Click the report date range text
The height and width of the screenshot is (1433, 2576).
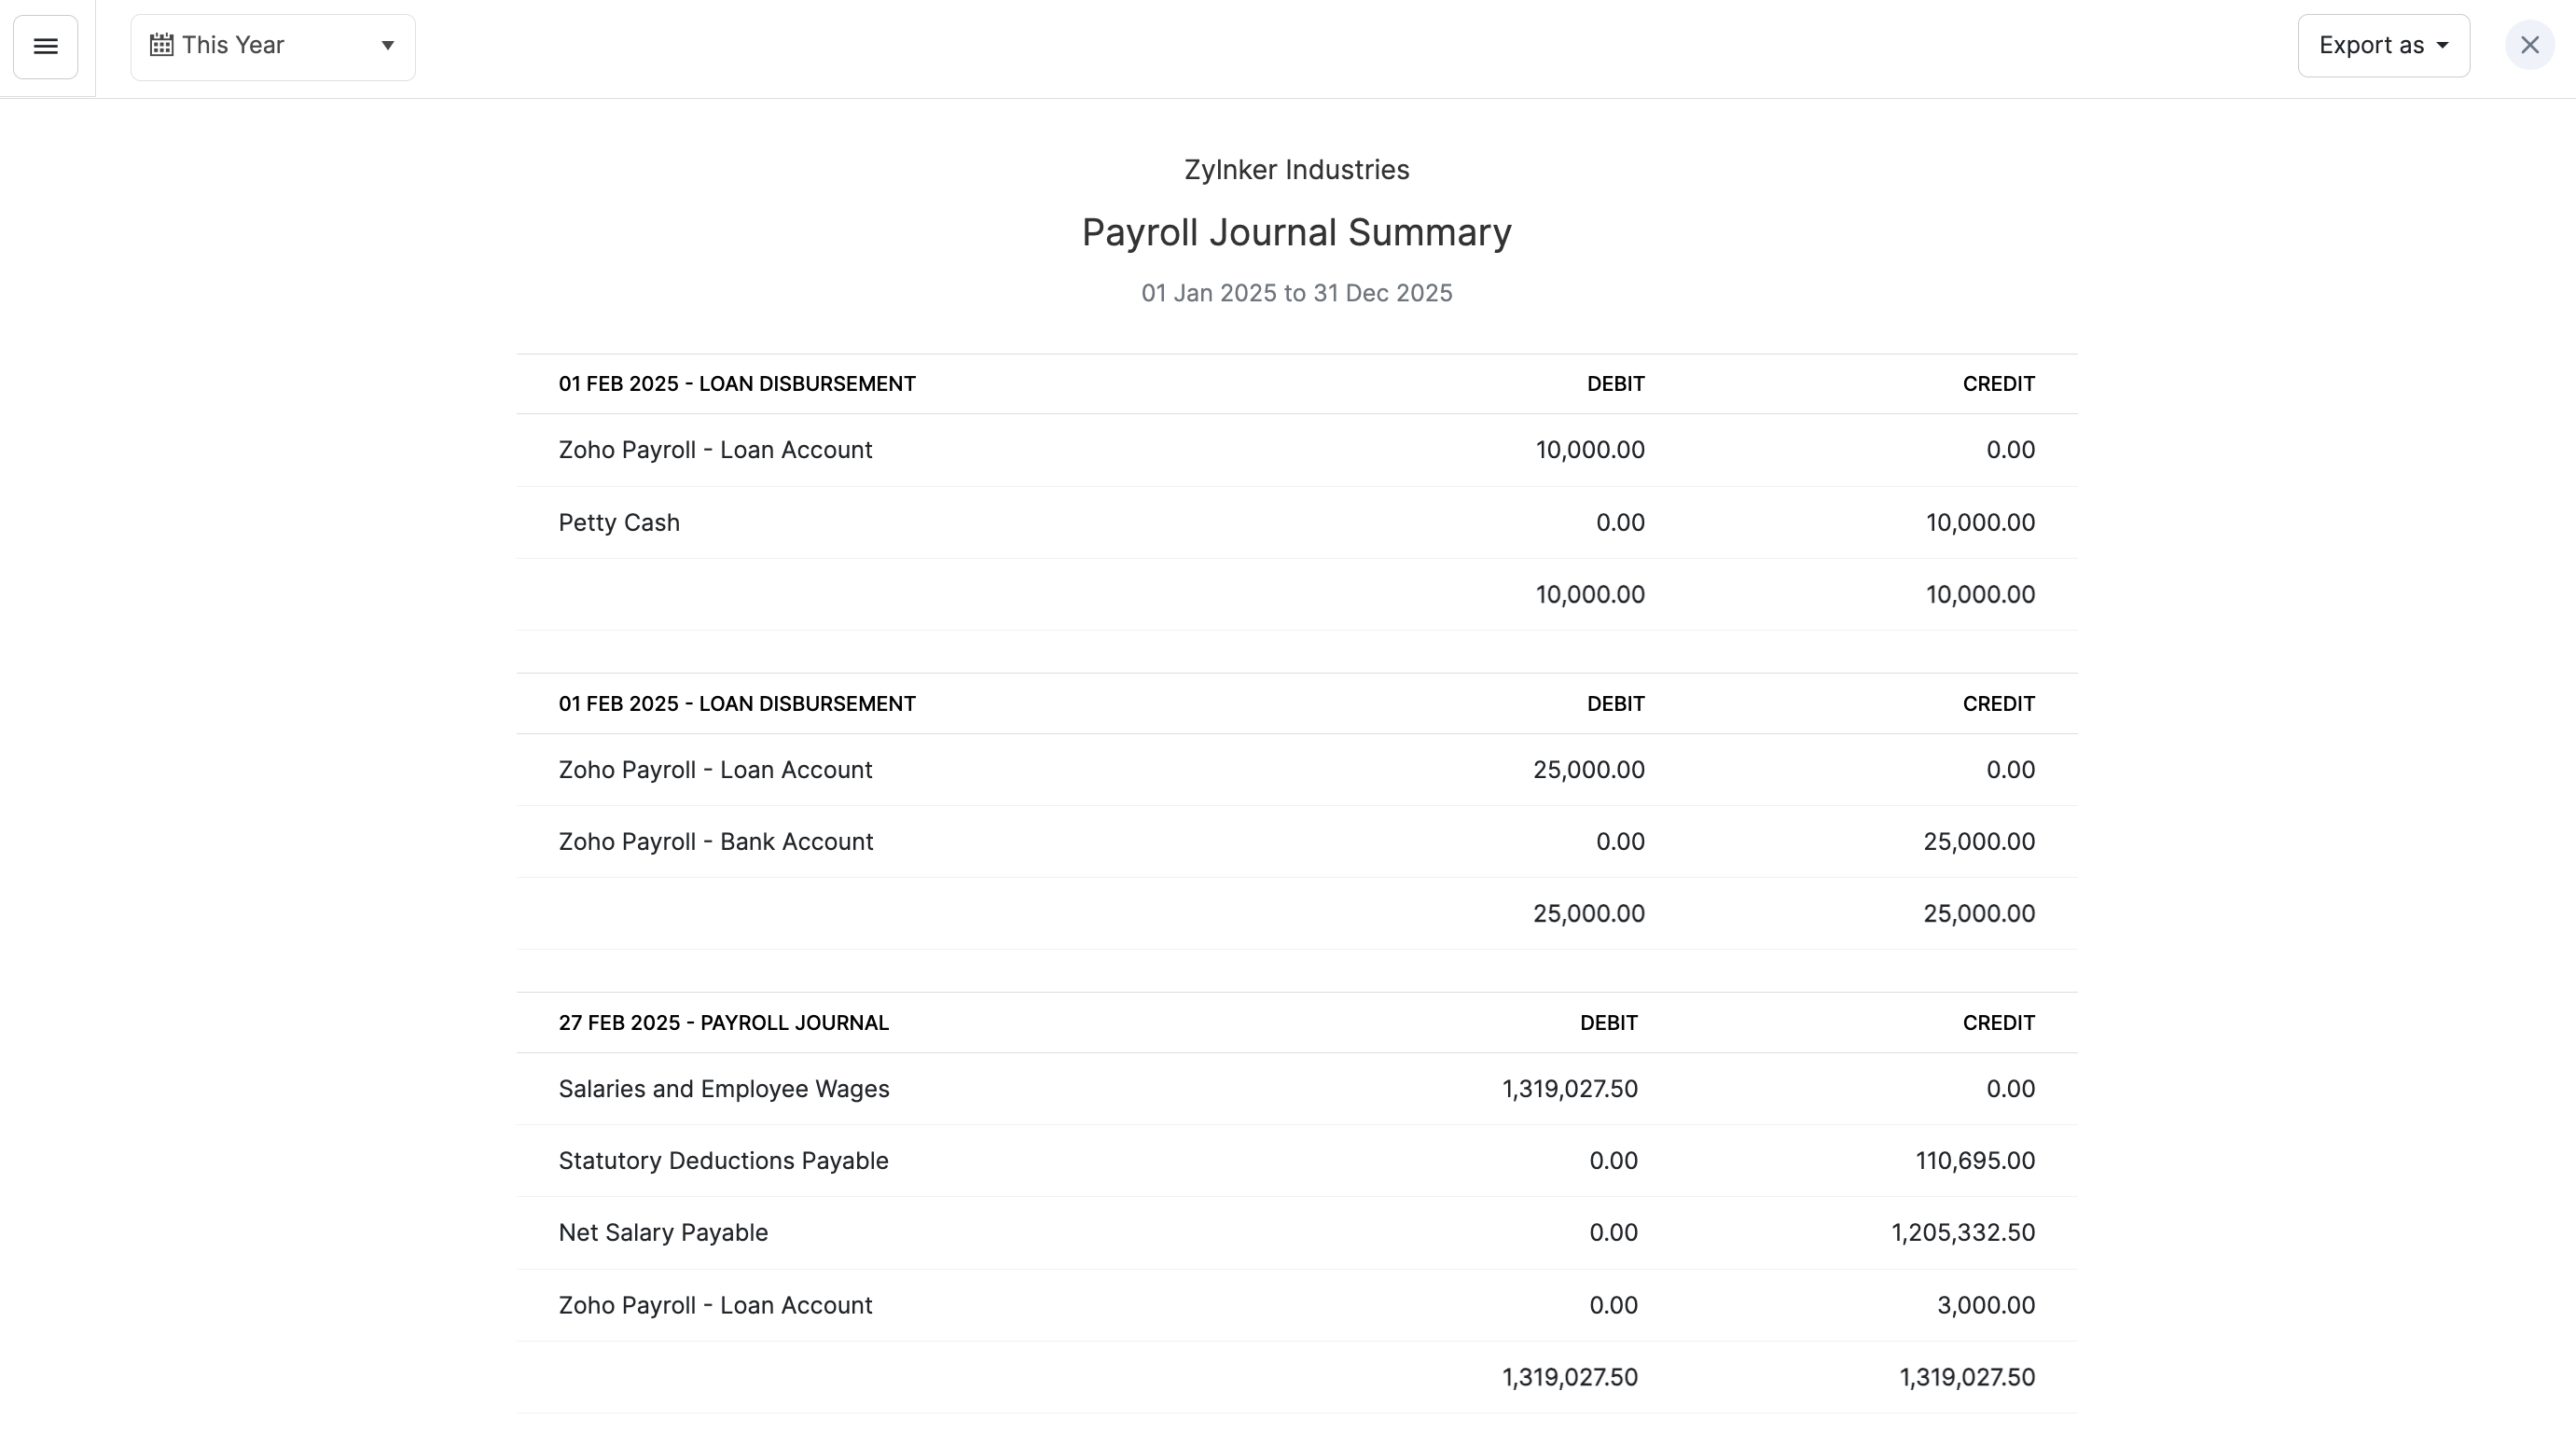click(x=1296, y=293)
